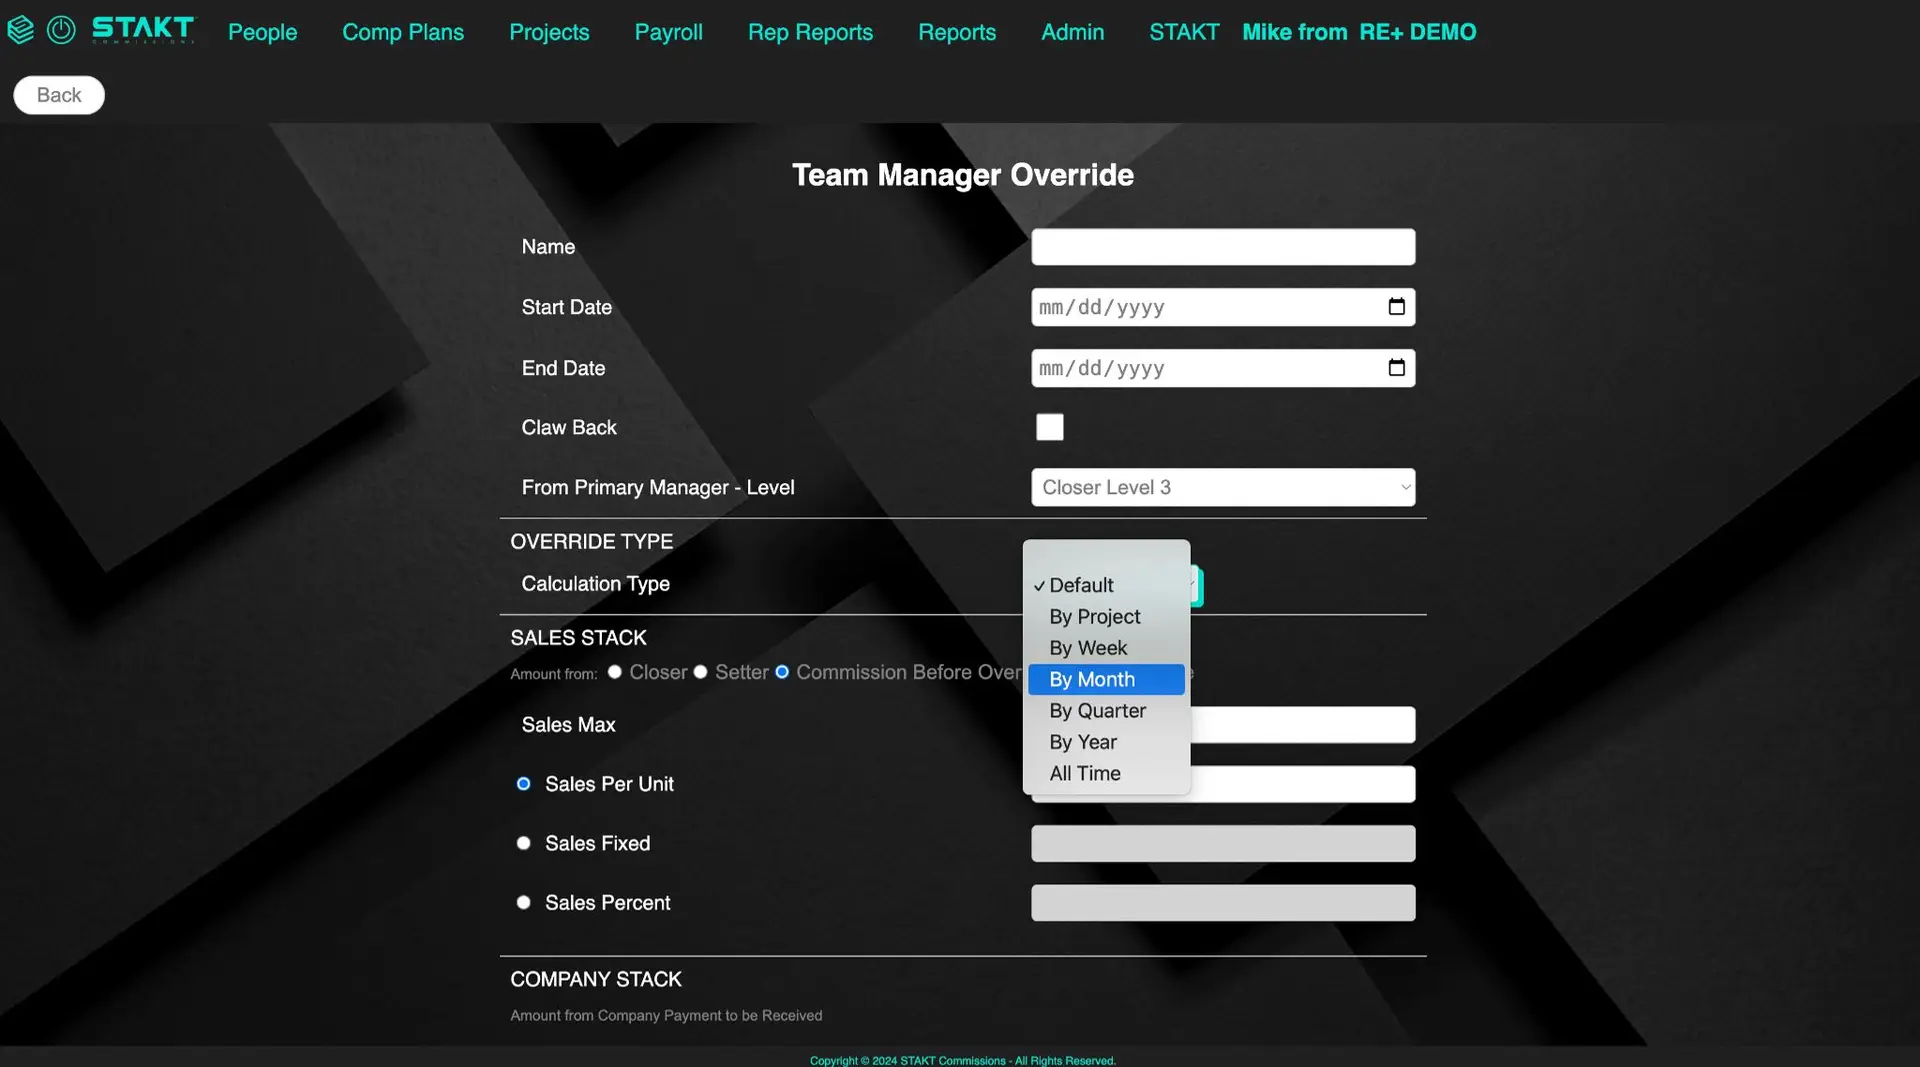Click the Calculation Type label
1920x1067 pixels.
point(595,583)
